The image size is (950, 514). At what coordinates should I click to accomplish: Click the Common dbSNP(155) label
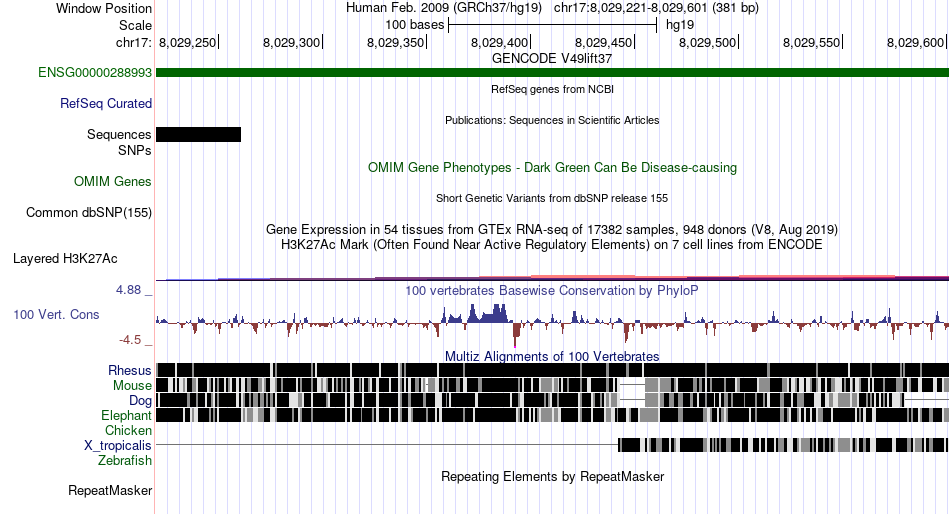point(89,213)
